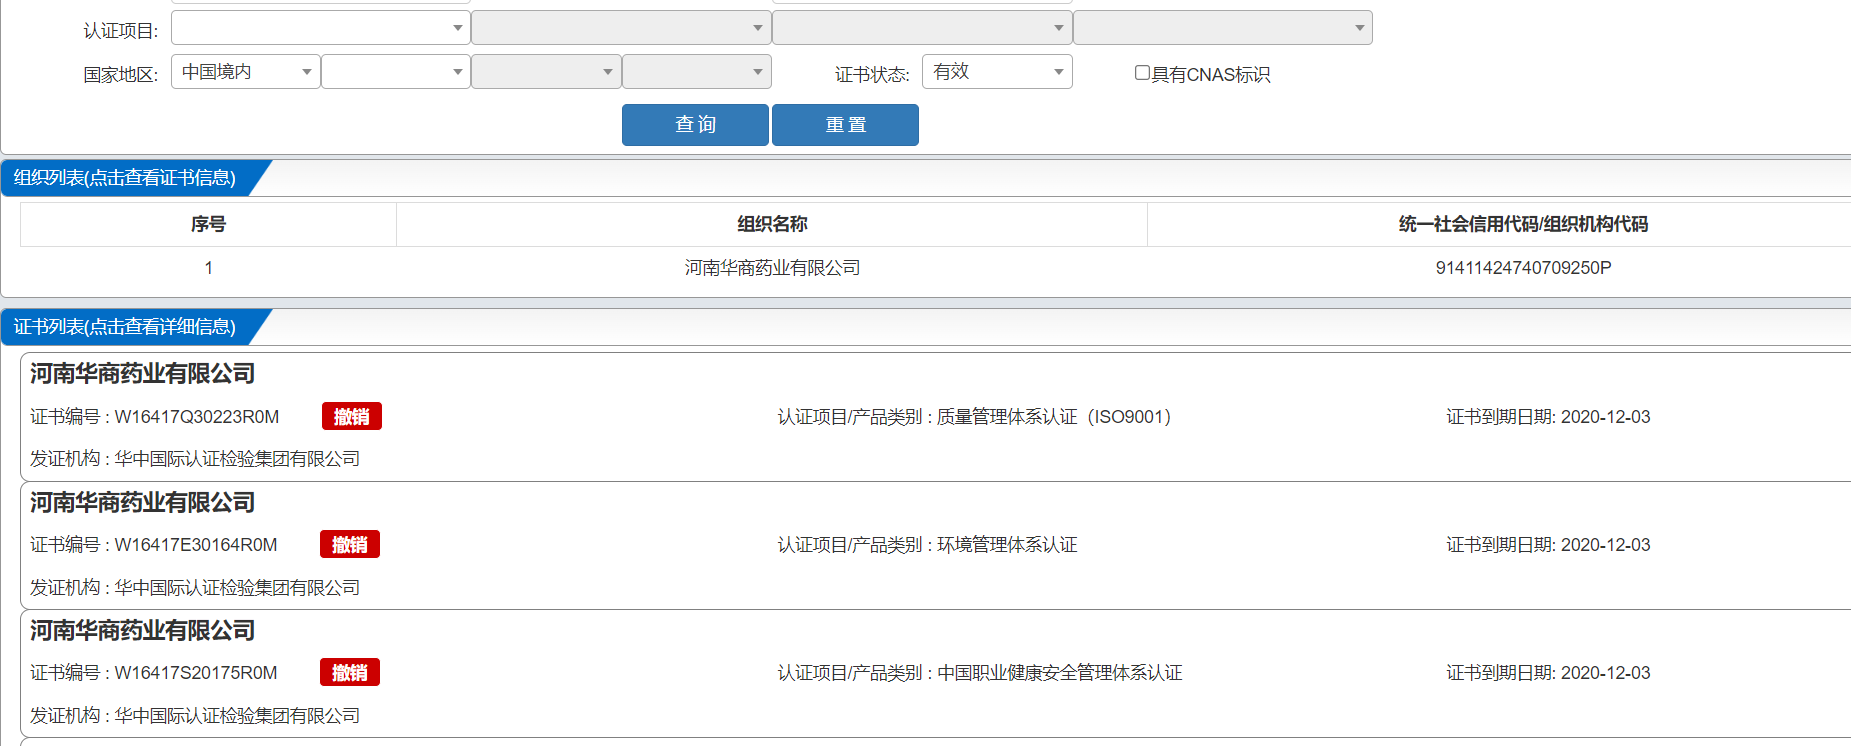This screenshot has height=746, width=1851.
Task: Click serial number 1 in organization list
Action: (208, 268)
